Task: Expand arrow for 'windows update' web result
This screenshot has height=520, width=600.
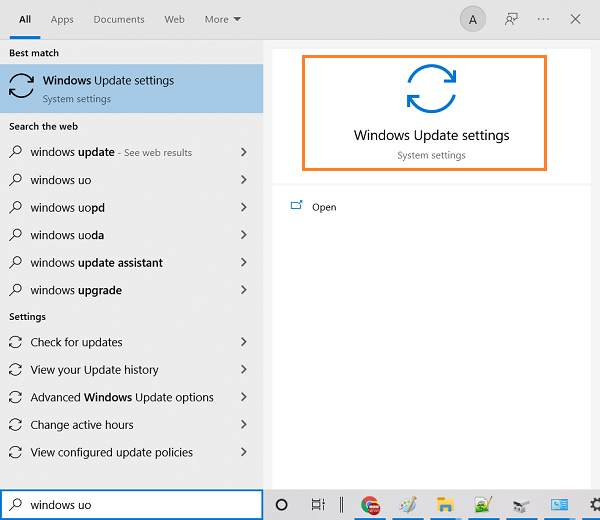Action: click(244, 152)
